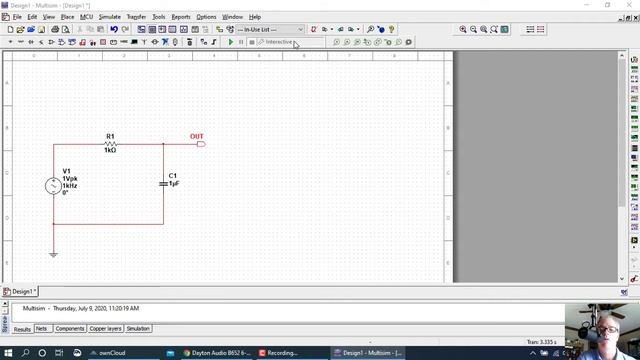Image resolution: width=640 pixels, height=360 pixels.
Task: Open the Options menu
Action: (x=206, y=17)
